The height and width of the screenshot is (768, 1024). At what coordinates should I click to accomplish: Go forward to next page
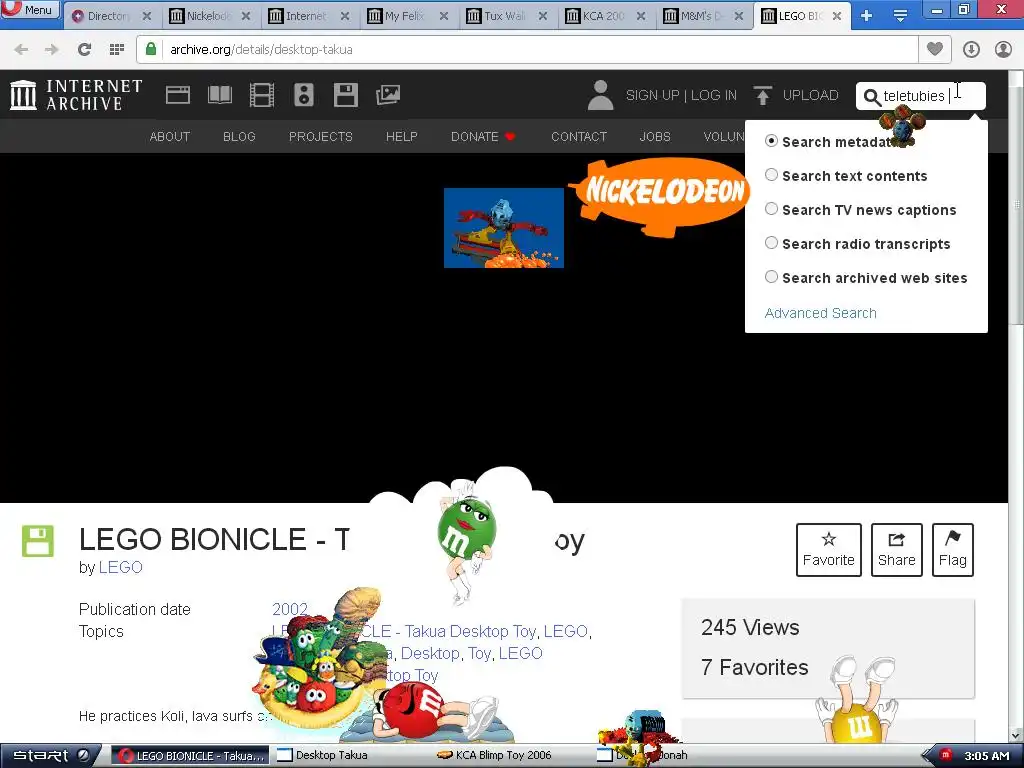tap(52, 49)
